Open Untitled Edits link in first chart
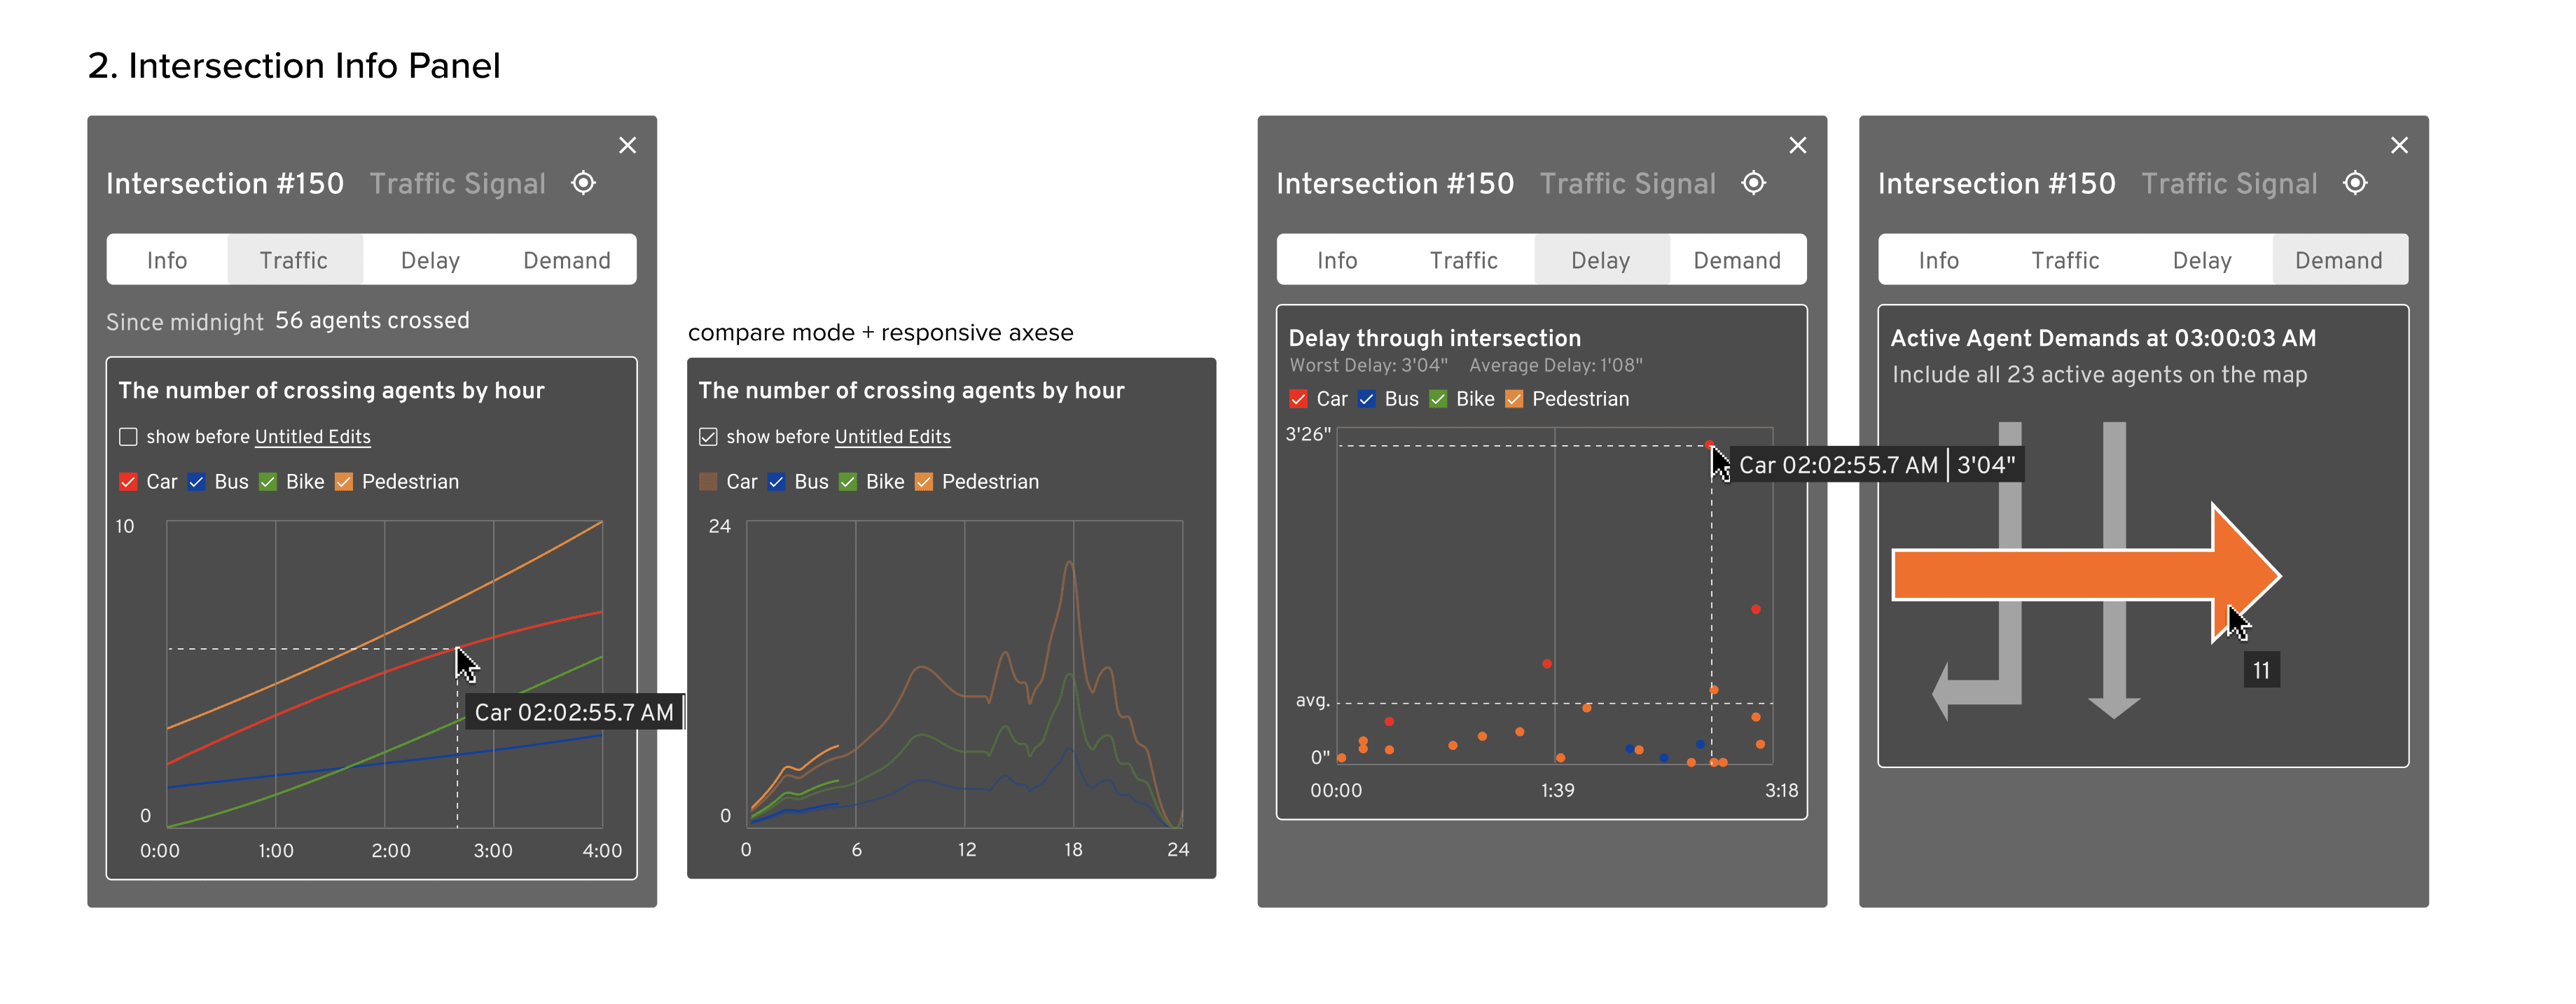The width and height of the screenshot is (2576, 1004). coord(313,437)
